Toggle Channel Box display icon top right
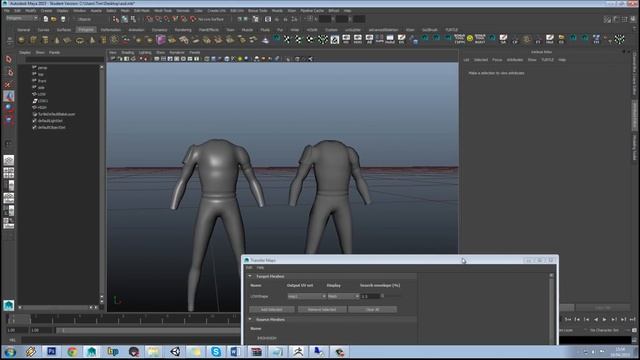The height and width of the screenshot is (360, 640). 633,19
